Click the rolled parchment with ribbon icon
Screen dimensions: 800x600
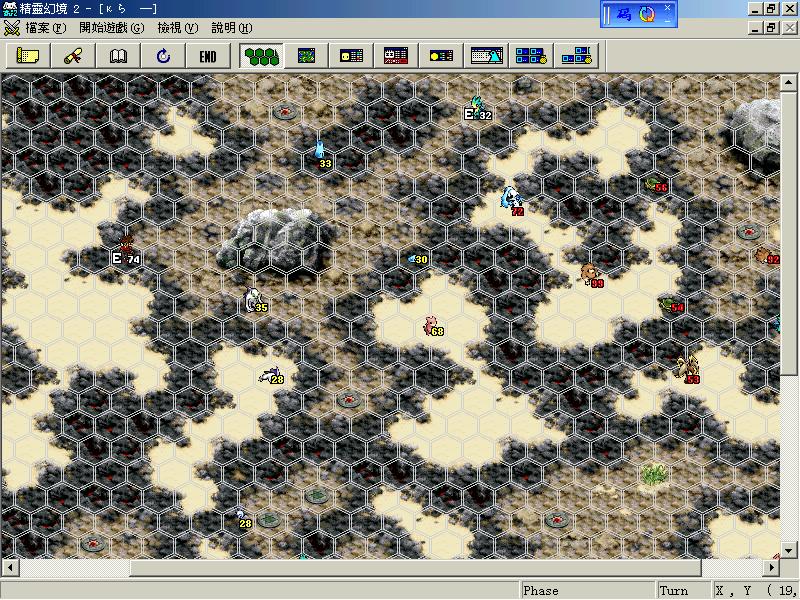(x=73, y=56)
